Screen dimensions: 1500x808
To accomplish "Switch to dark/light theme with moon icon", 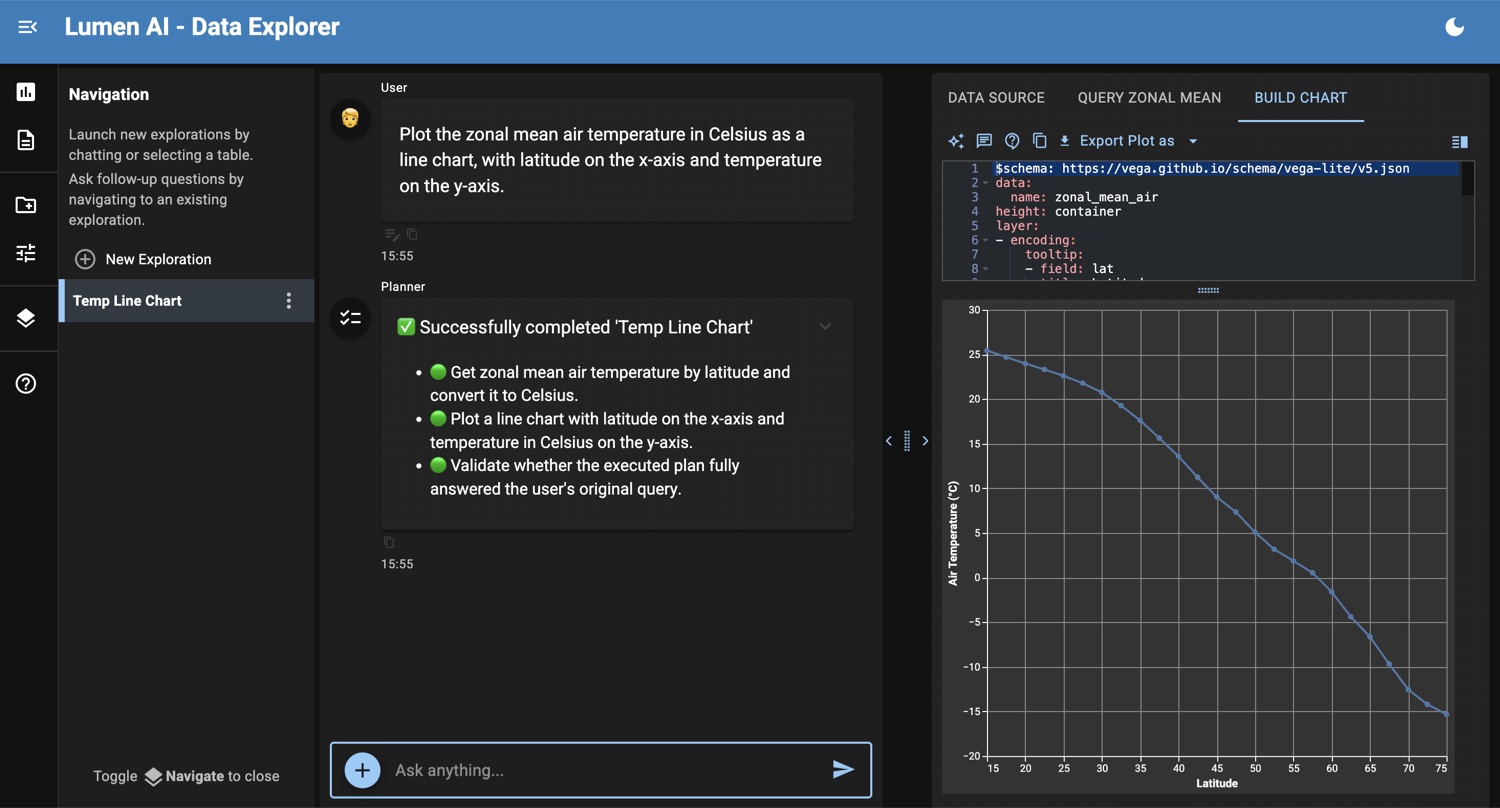I will click(x=1455, y=27).
